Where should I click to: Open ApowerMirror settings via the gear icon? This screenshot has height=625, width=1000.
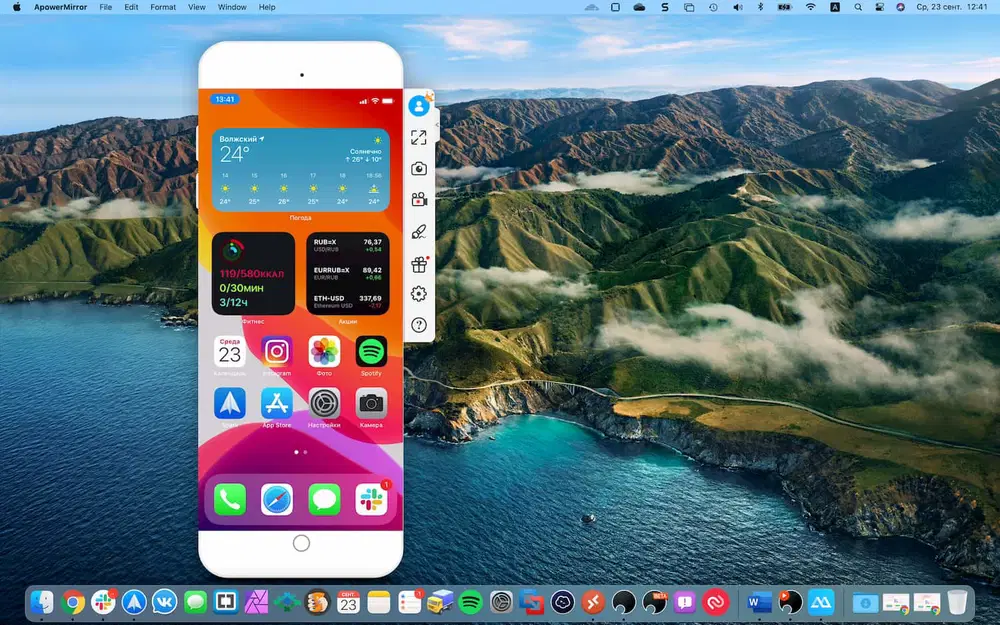pos(419,293)
